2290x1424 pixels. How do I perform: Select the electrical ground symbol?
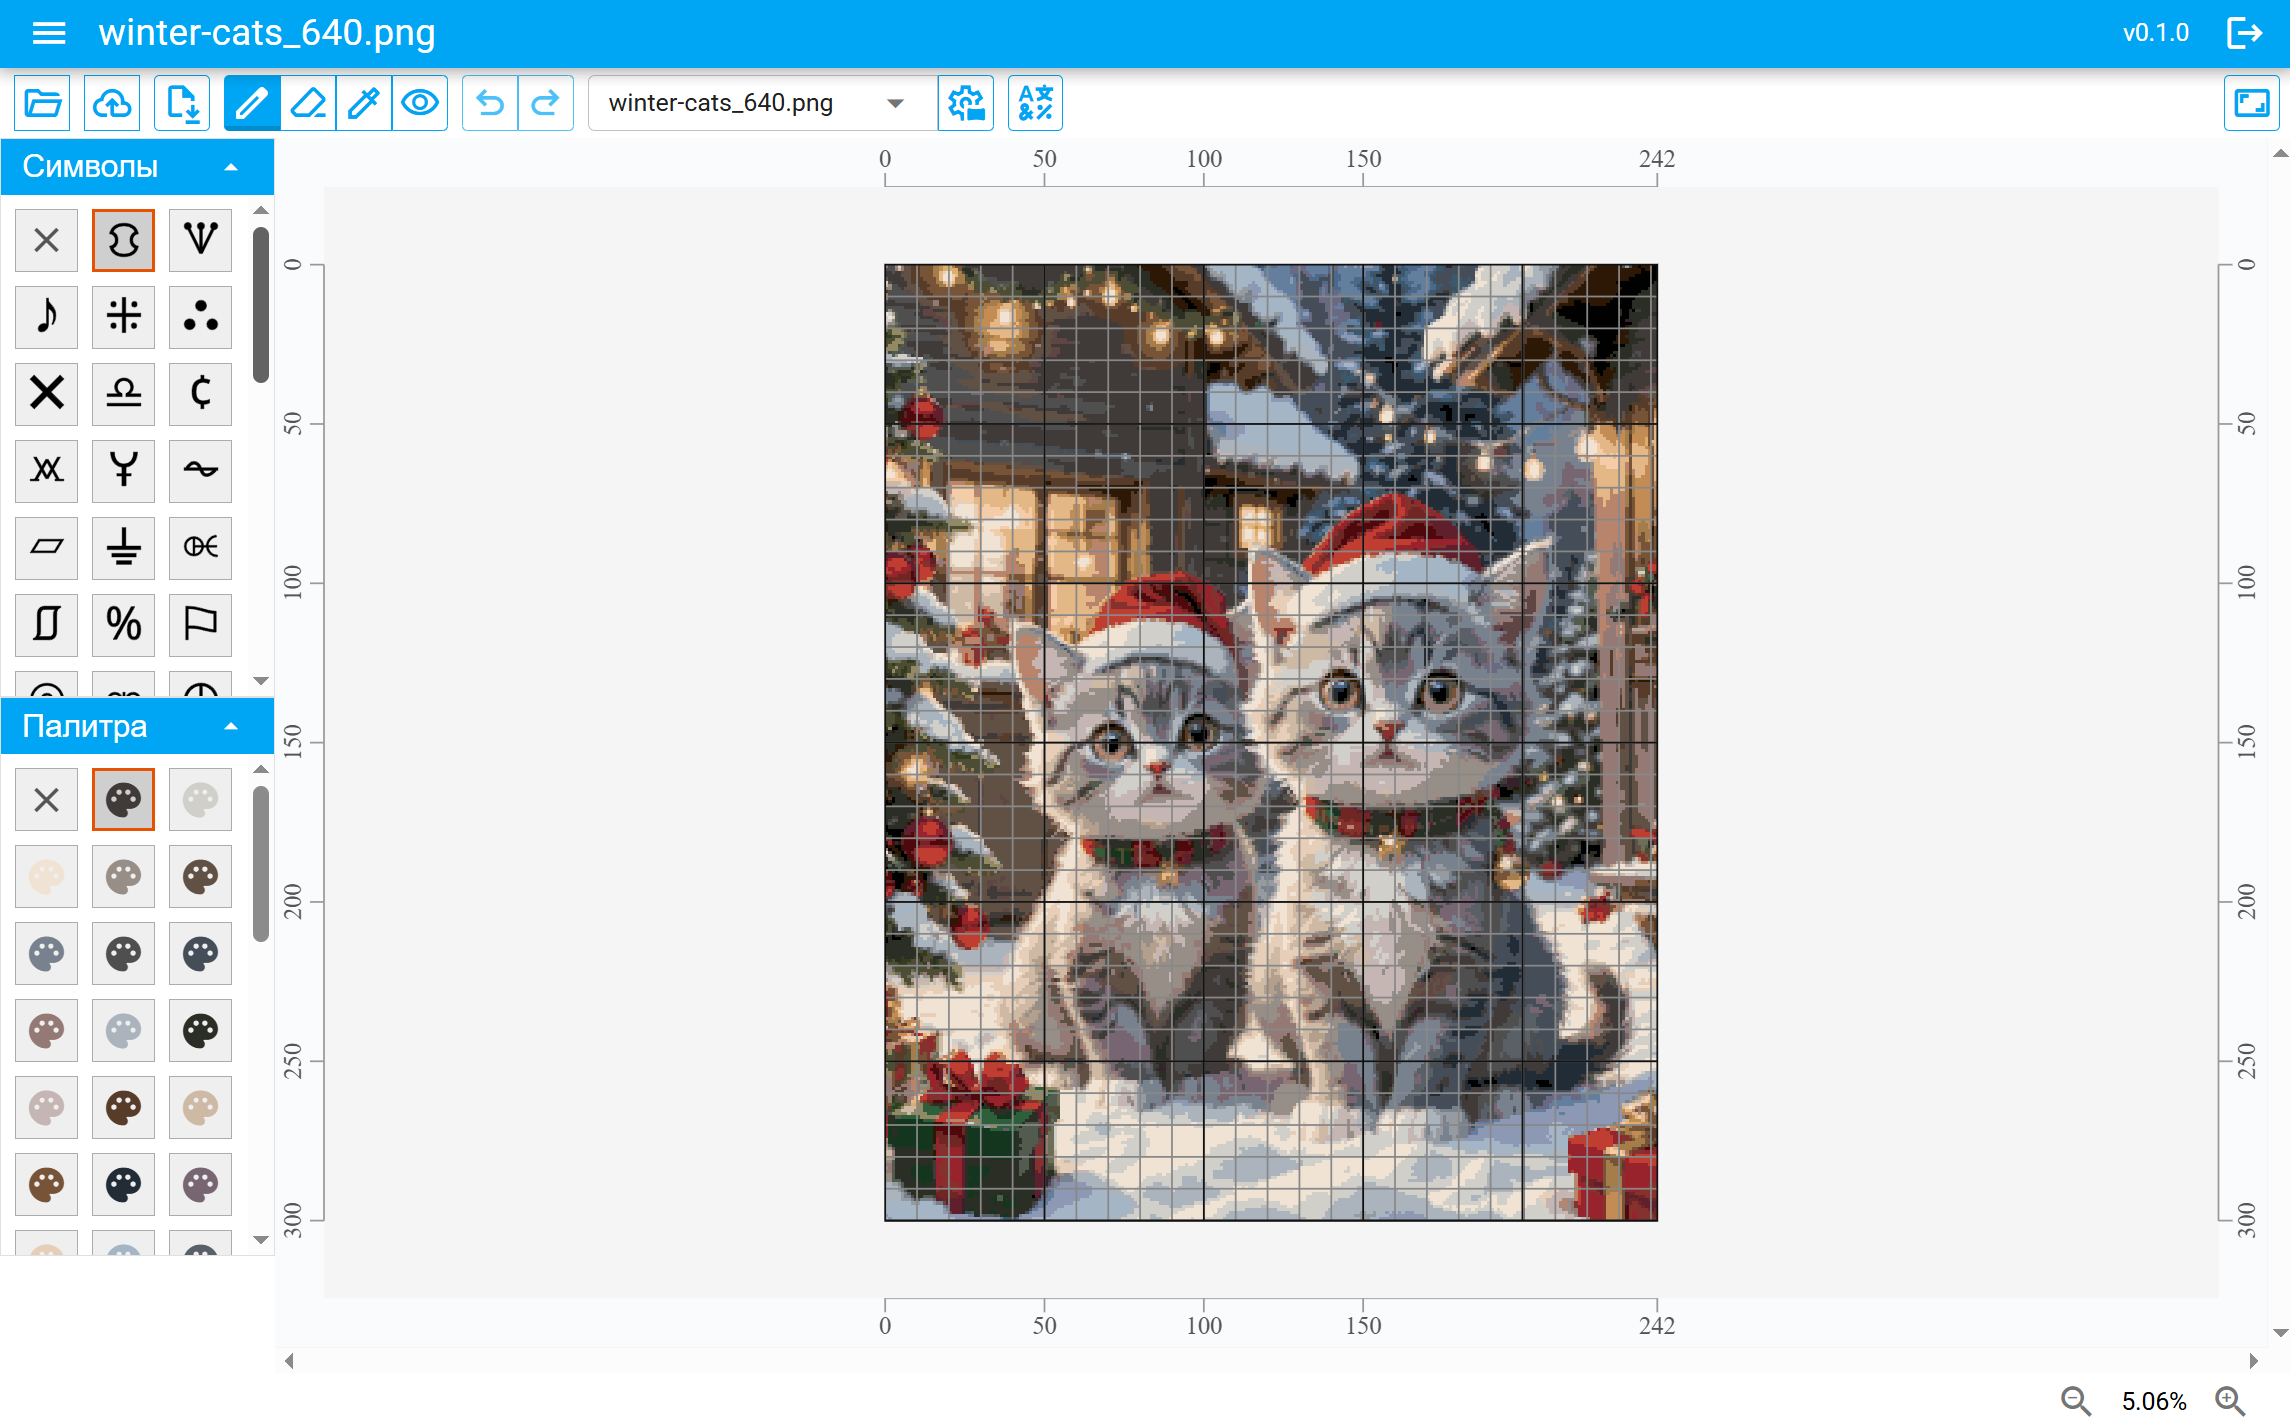tap(124, 548)
